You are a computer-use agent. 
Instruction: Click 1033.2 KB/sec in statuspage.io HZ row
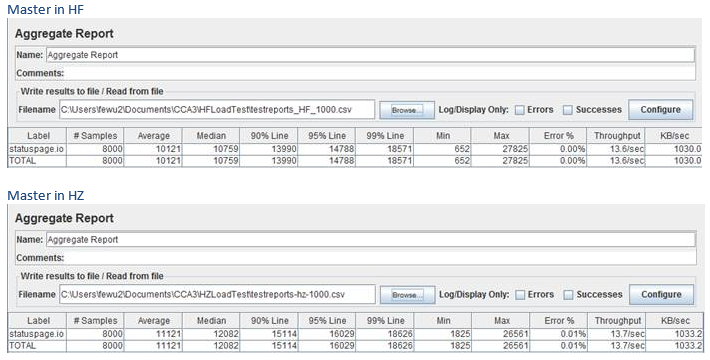click(687, 334)
